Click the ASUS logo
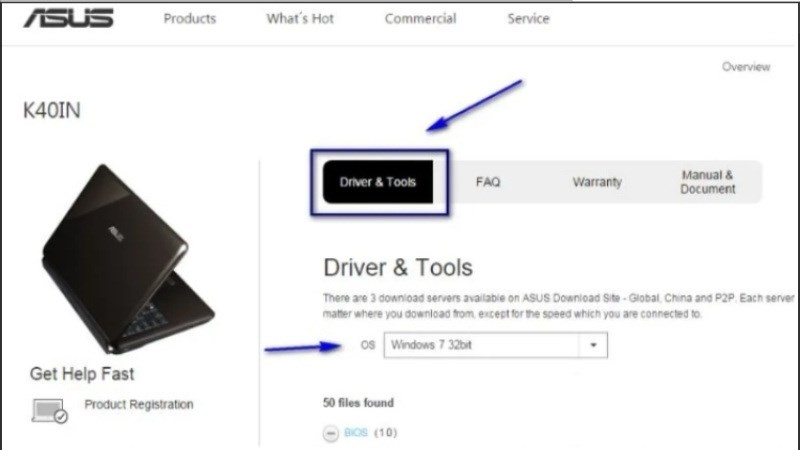This screenshot has height=450, width=800. click(x=68, y=18)
